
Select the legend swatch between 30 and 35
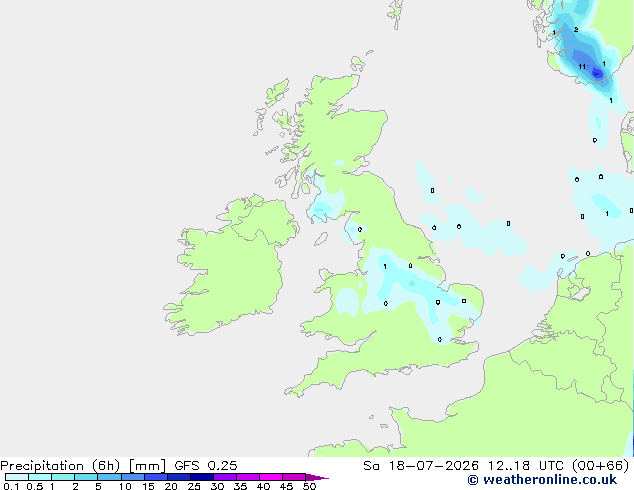click(225, 477)
